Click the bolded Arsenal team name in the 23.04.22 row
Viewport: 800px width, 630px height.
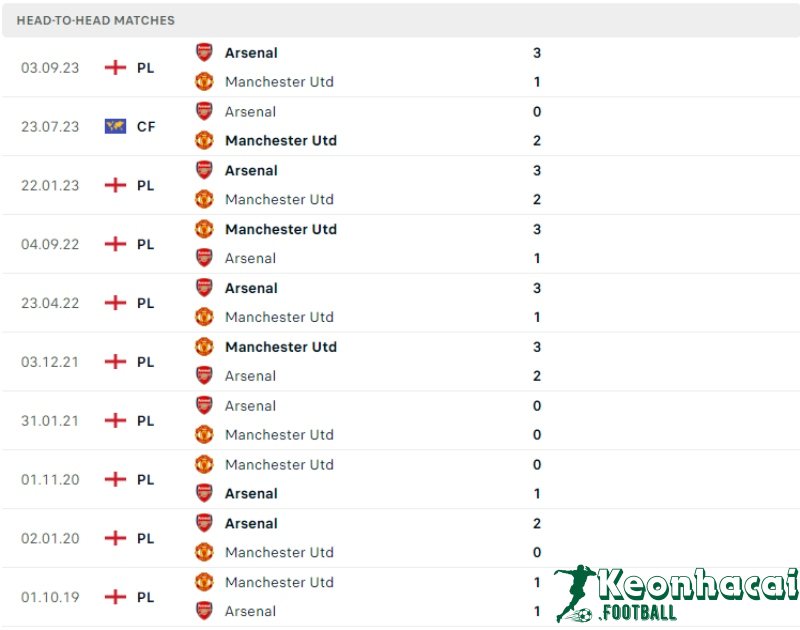250,288
